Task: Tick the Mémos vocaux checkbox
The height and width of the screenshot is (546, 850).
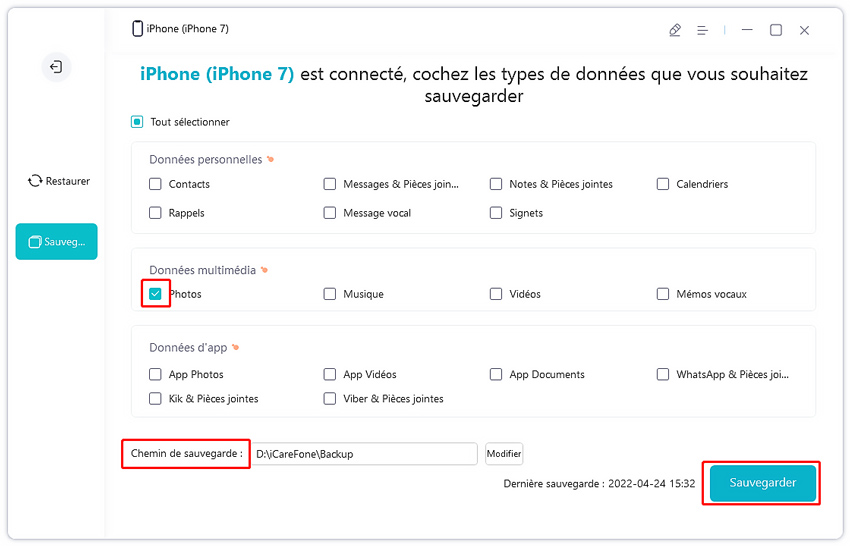Action: 663,294
